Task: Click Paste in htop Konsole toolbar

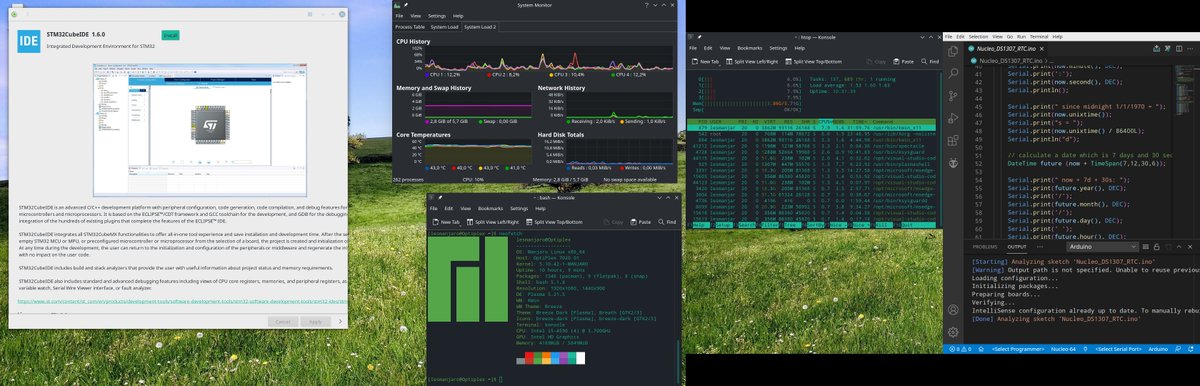Action: tap(903, 61)
